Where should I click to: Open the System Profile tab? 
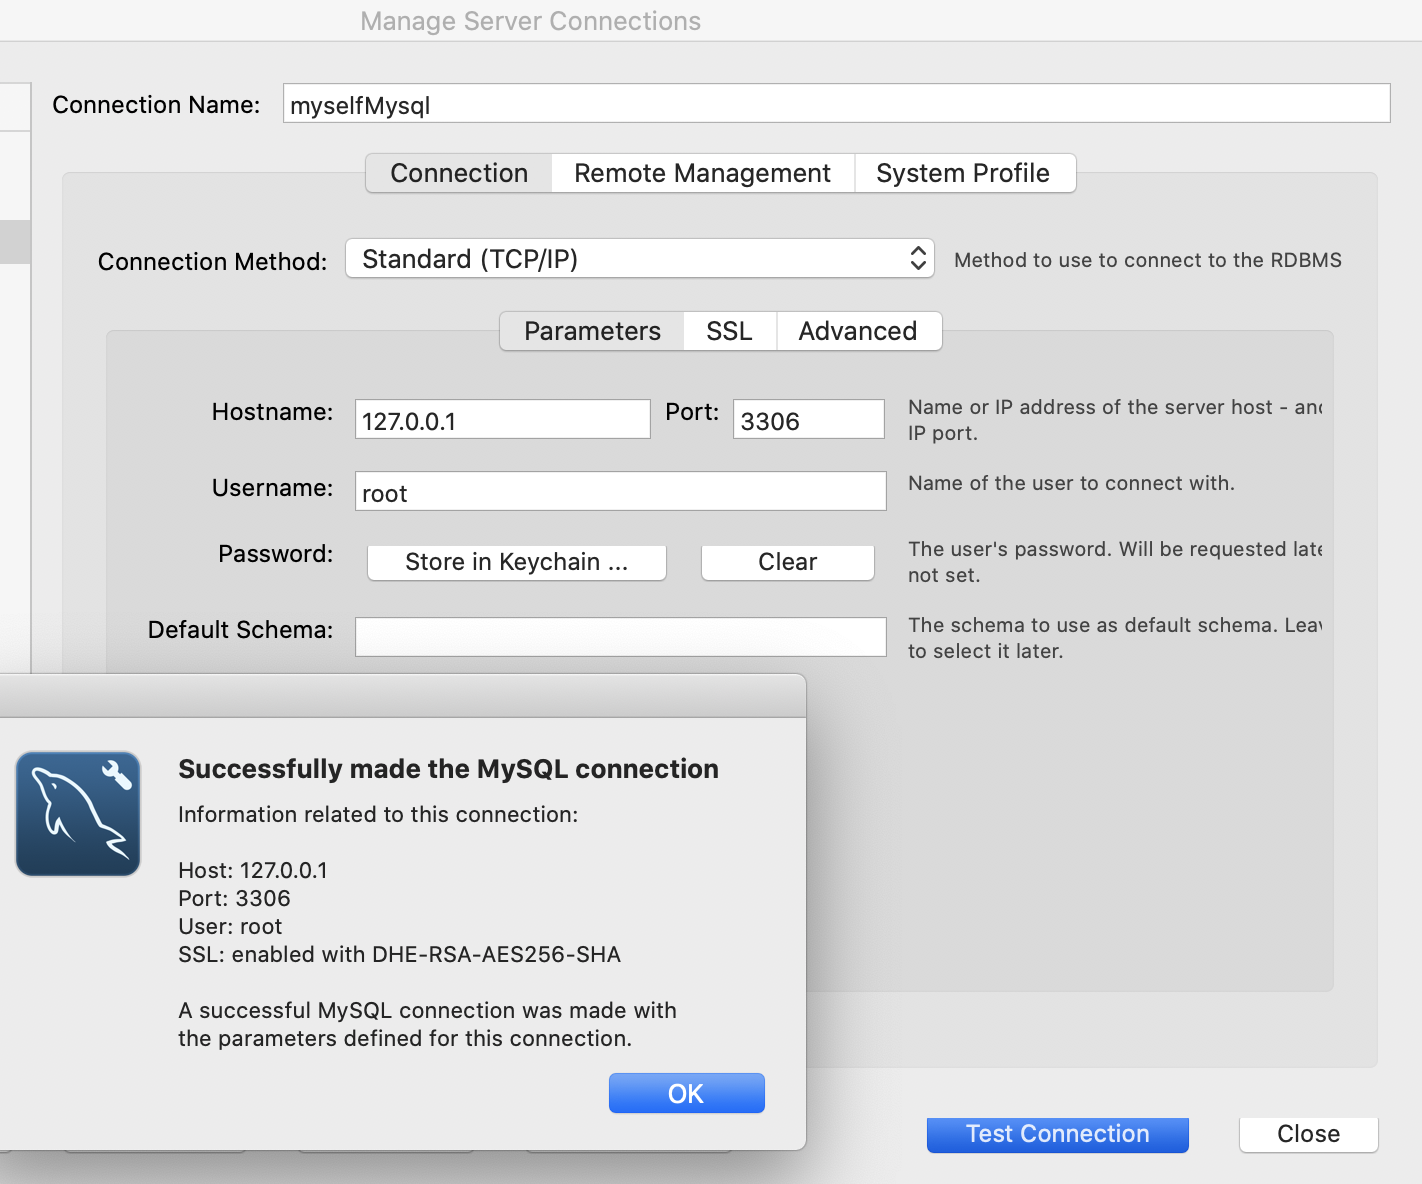coord(963,173)
